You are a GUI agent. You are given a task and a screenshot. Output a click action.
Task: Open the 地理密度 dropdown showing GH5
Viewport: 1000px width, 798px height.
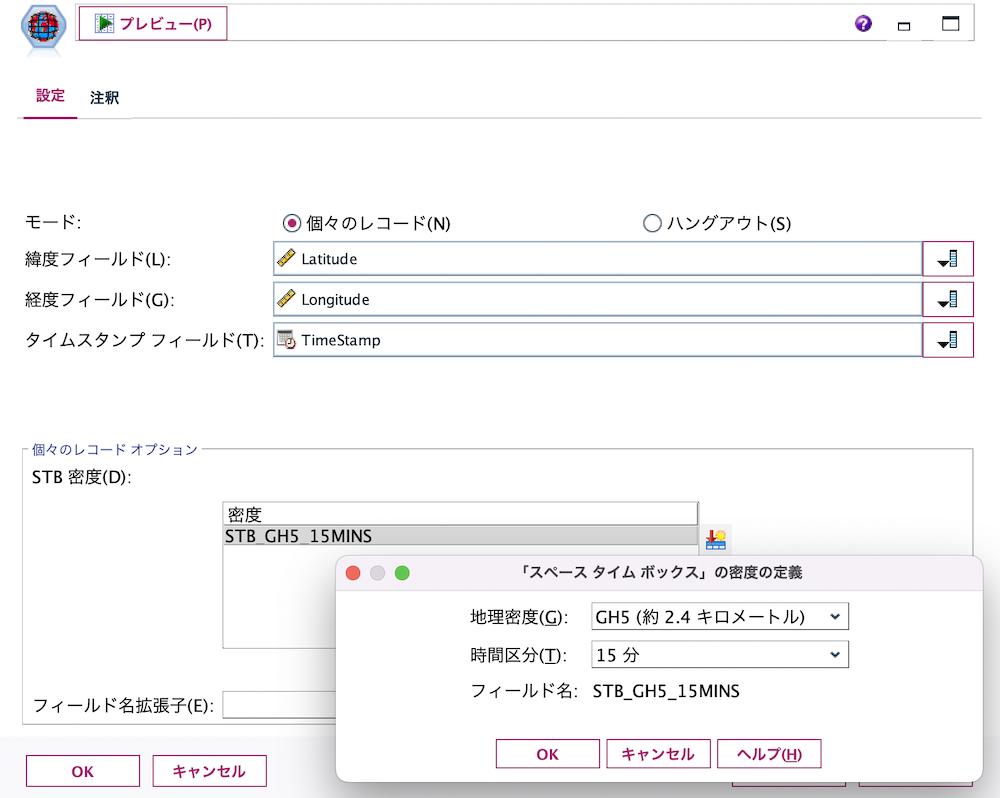[719, 616]
